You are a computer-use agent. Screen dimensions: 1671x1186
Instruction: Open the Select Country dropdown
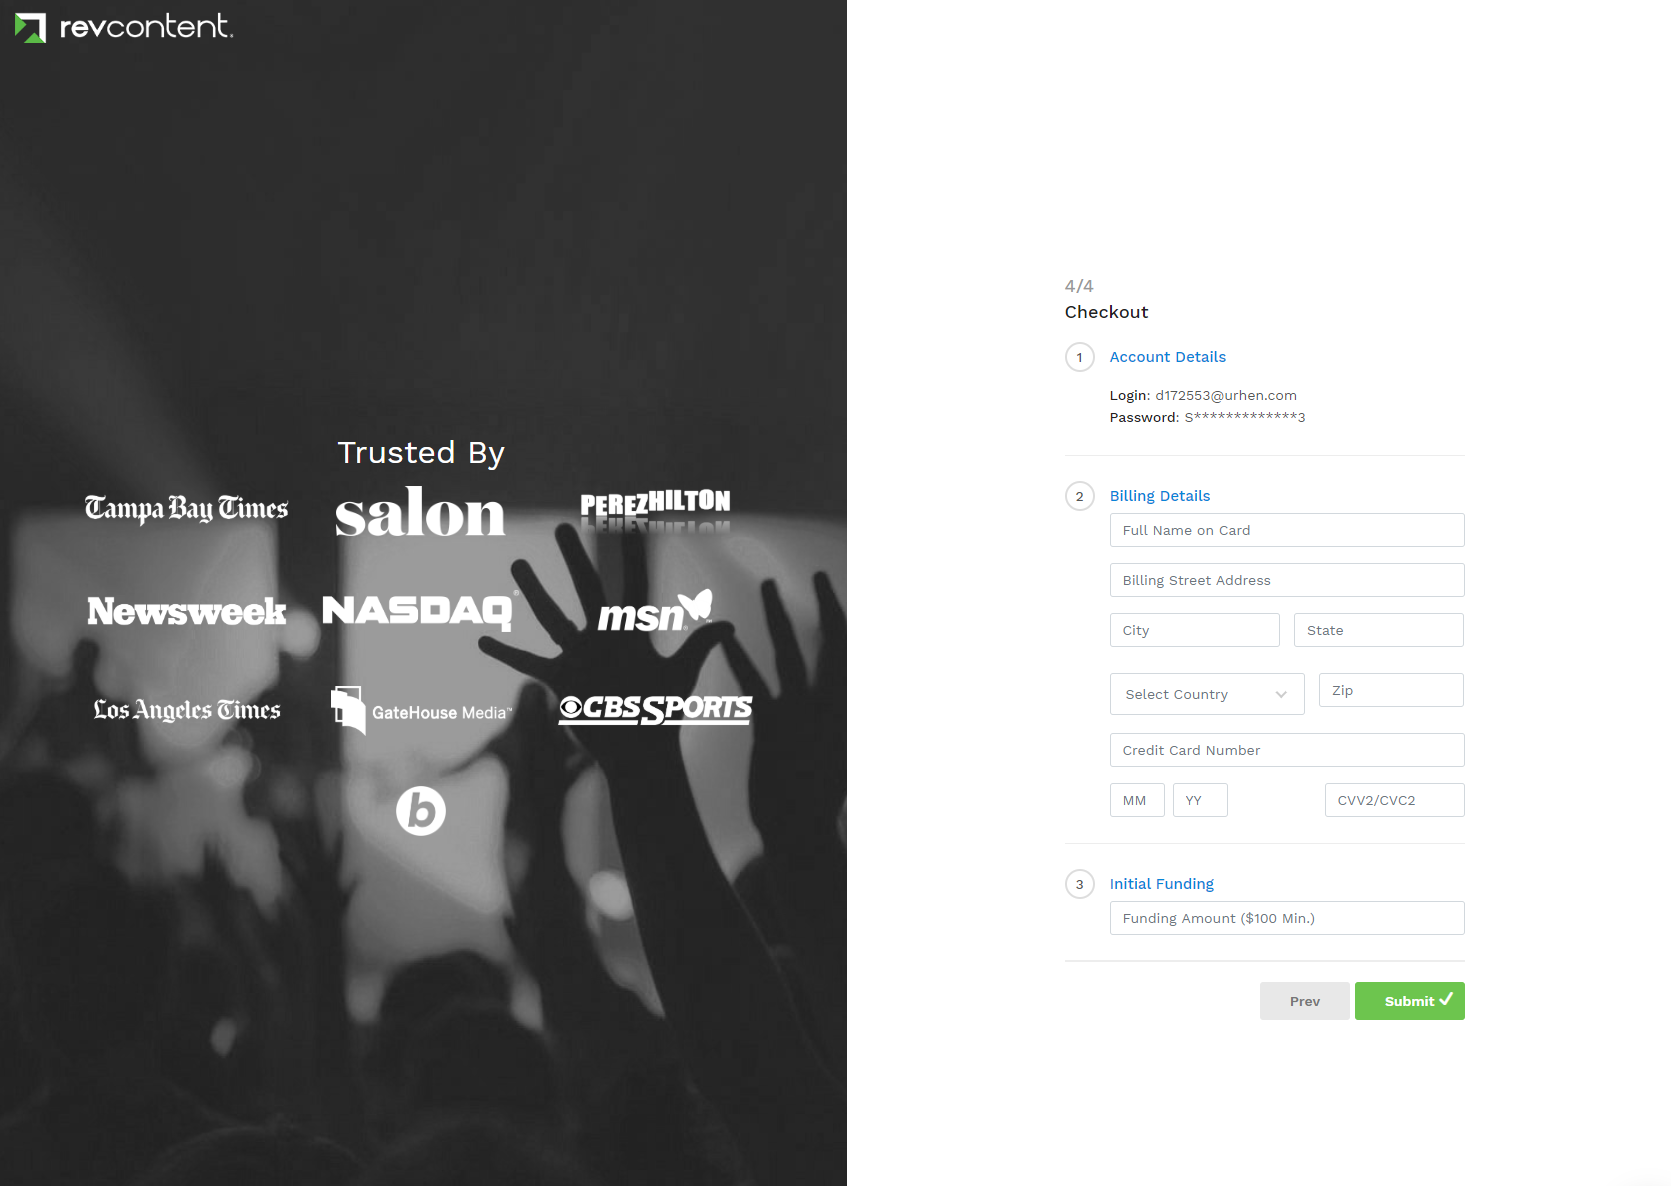pos(1207,694)
